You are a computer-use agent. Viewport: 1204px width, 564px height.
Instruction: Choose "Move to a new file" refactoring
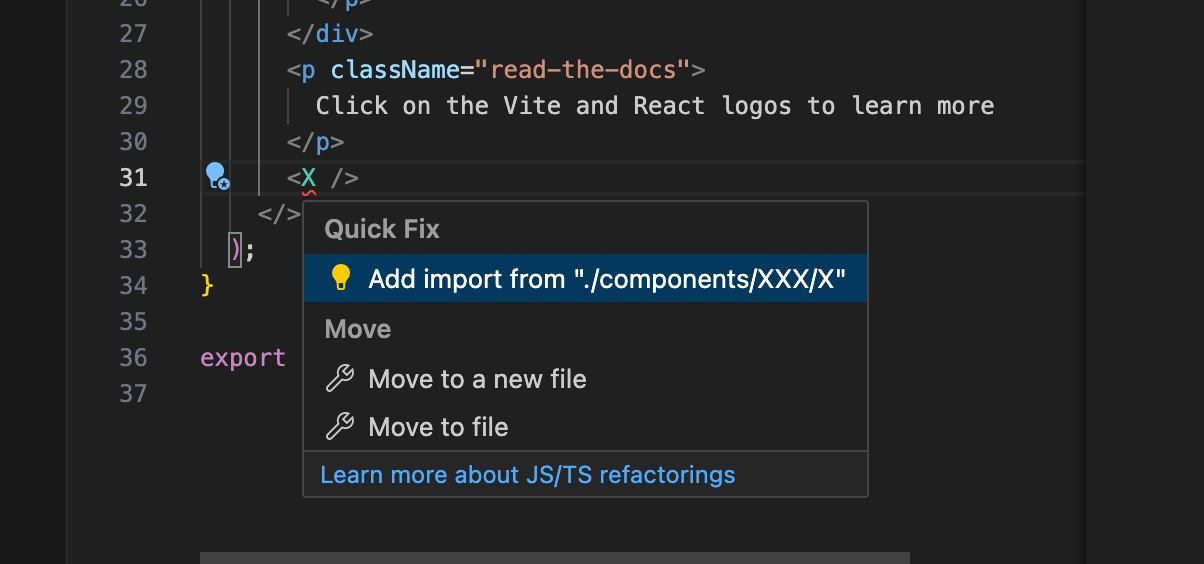coord(477,379)
